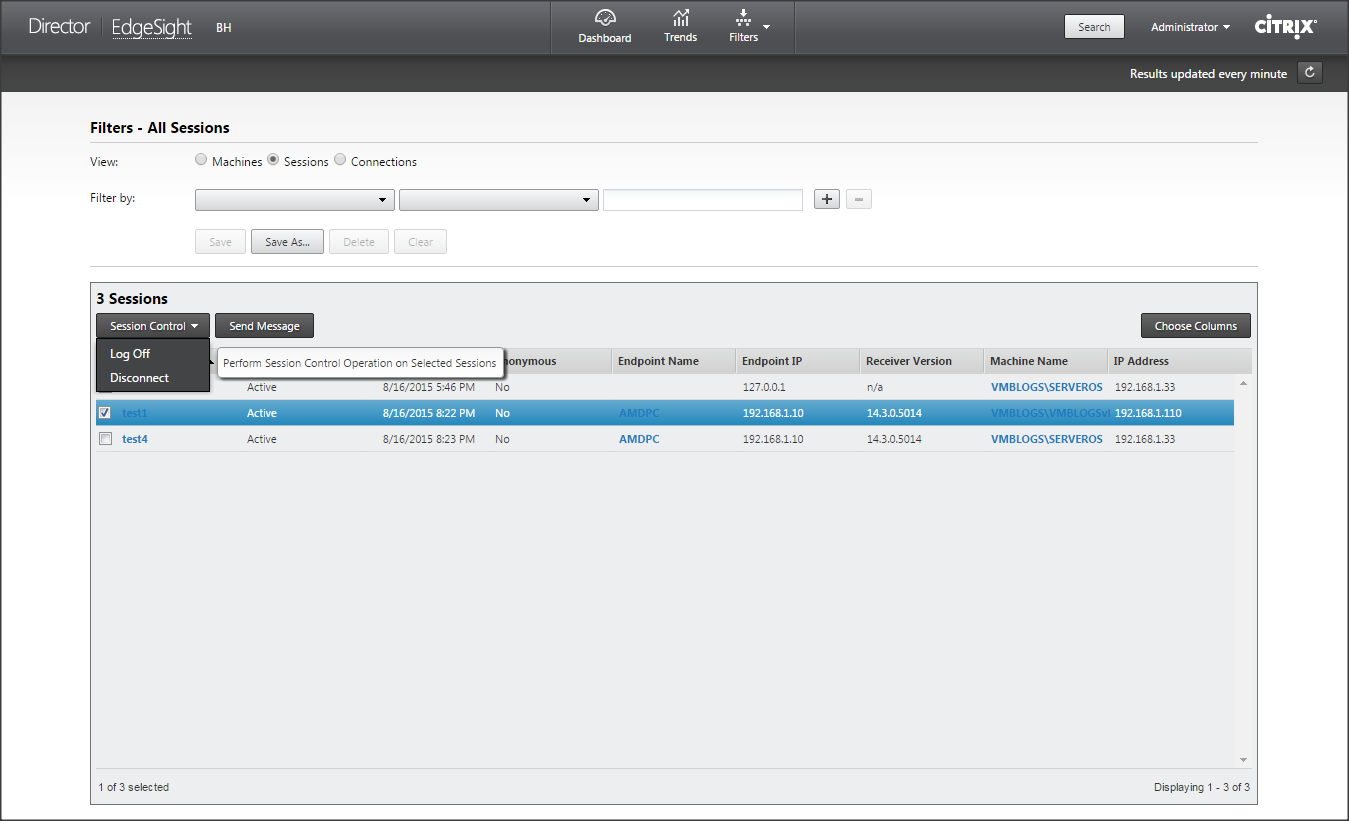Screen dimensions: 1349x821
Task: Click the refresh results icon
Action: [1309, 73]
